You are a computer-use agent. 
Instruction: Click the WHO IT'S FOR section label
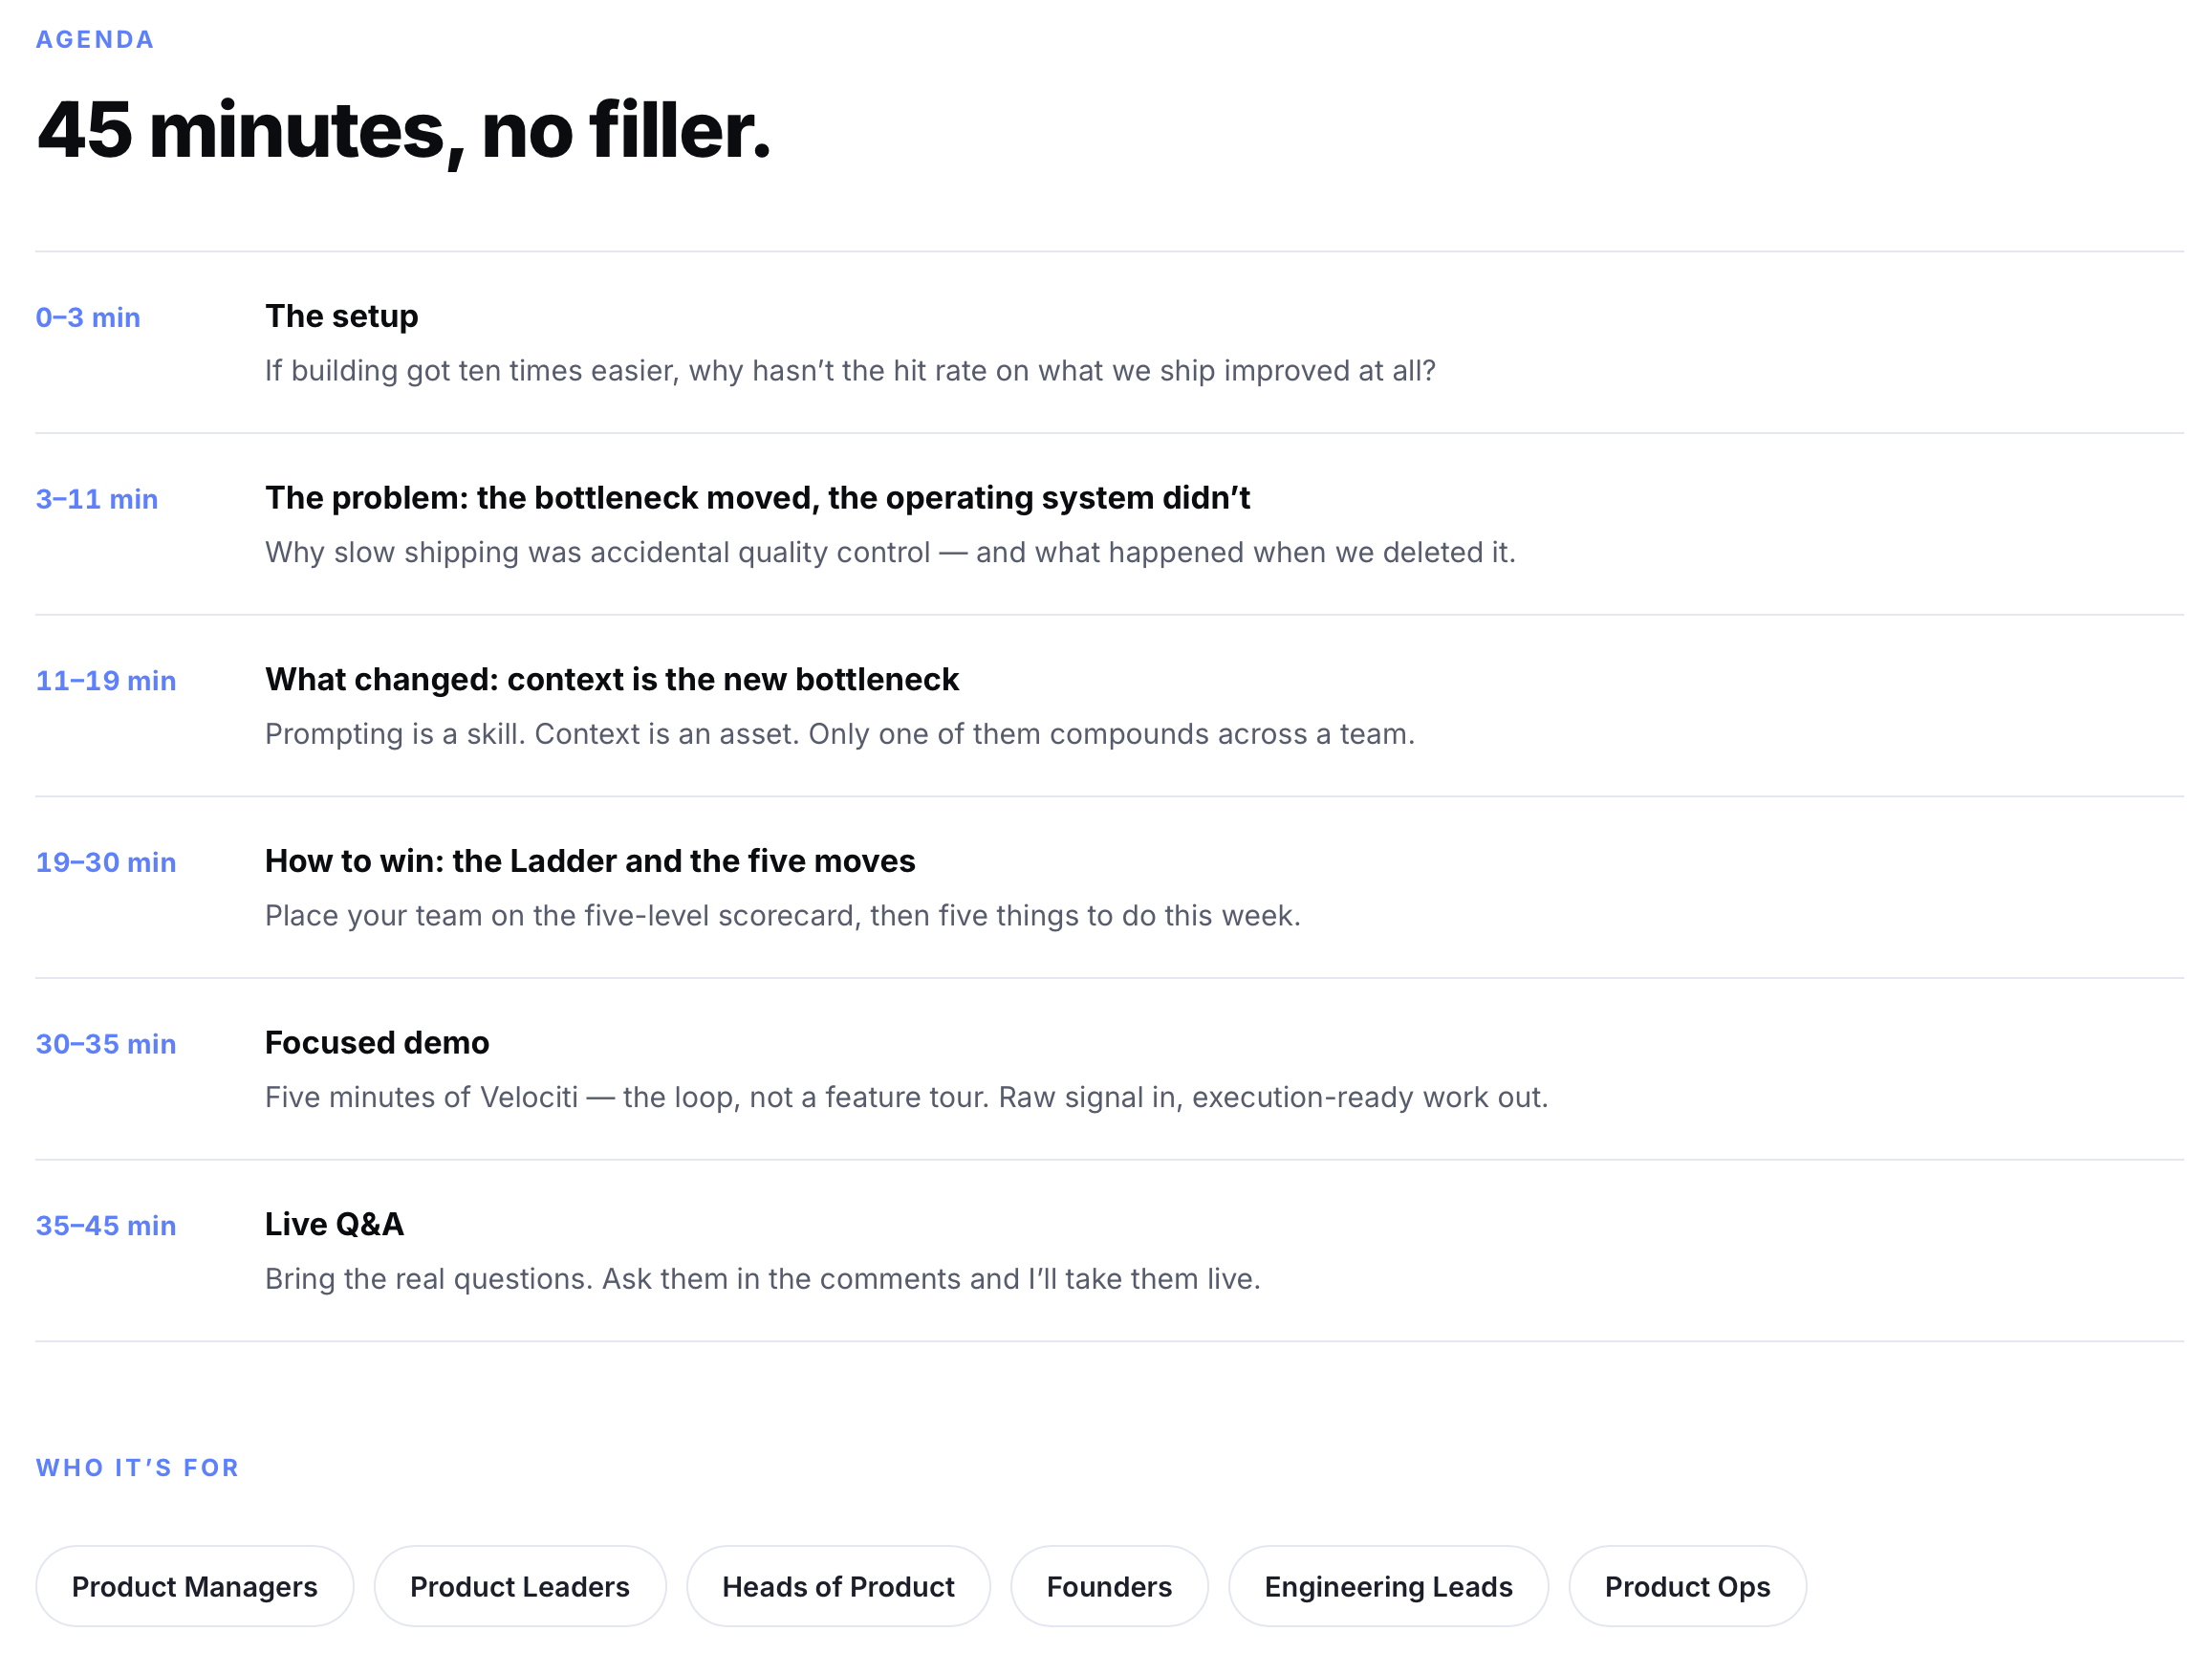(x=138, y=1468)
